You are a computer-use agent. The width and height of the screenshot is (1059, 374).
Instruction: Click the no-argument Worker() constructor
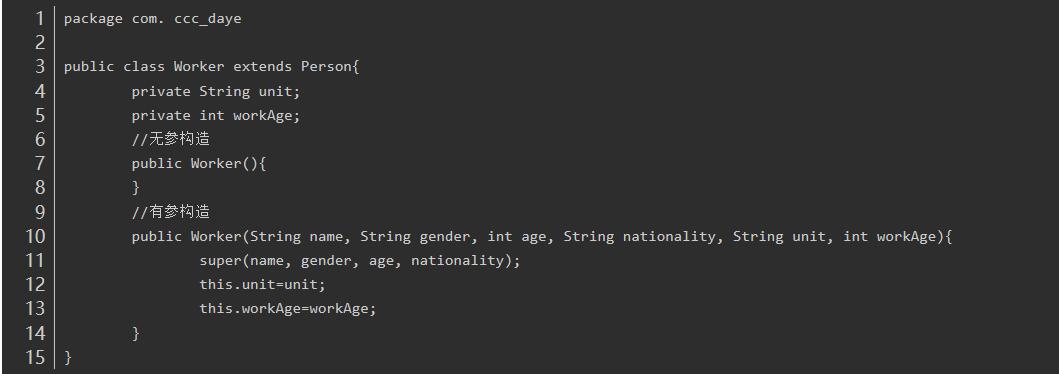pos(199,163)
